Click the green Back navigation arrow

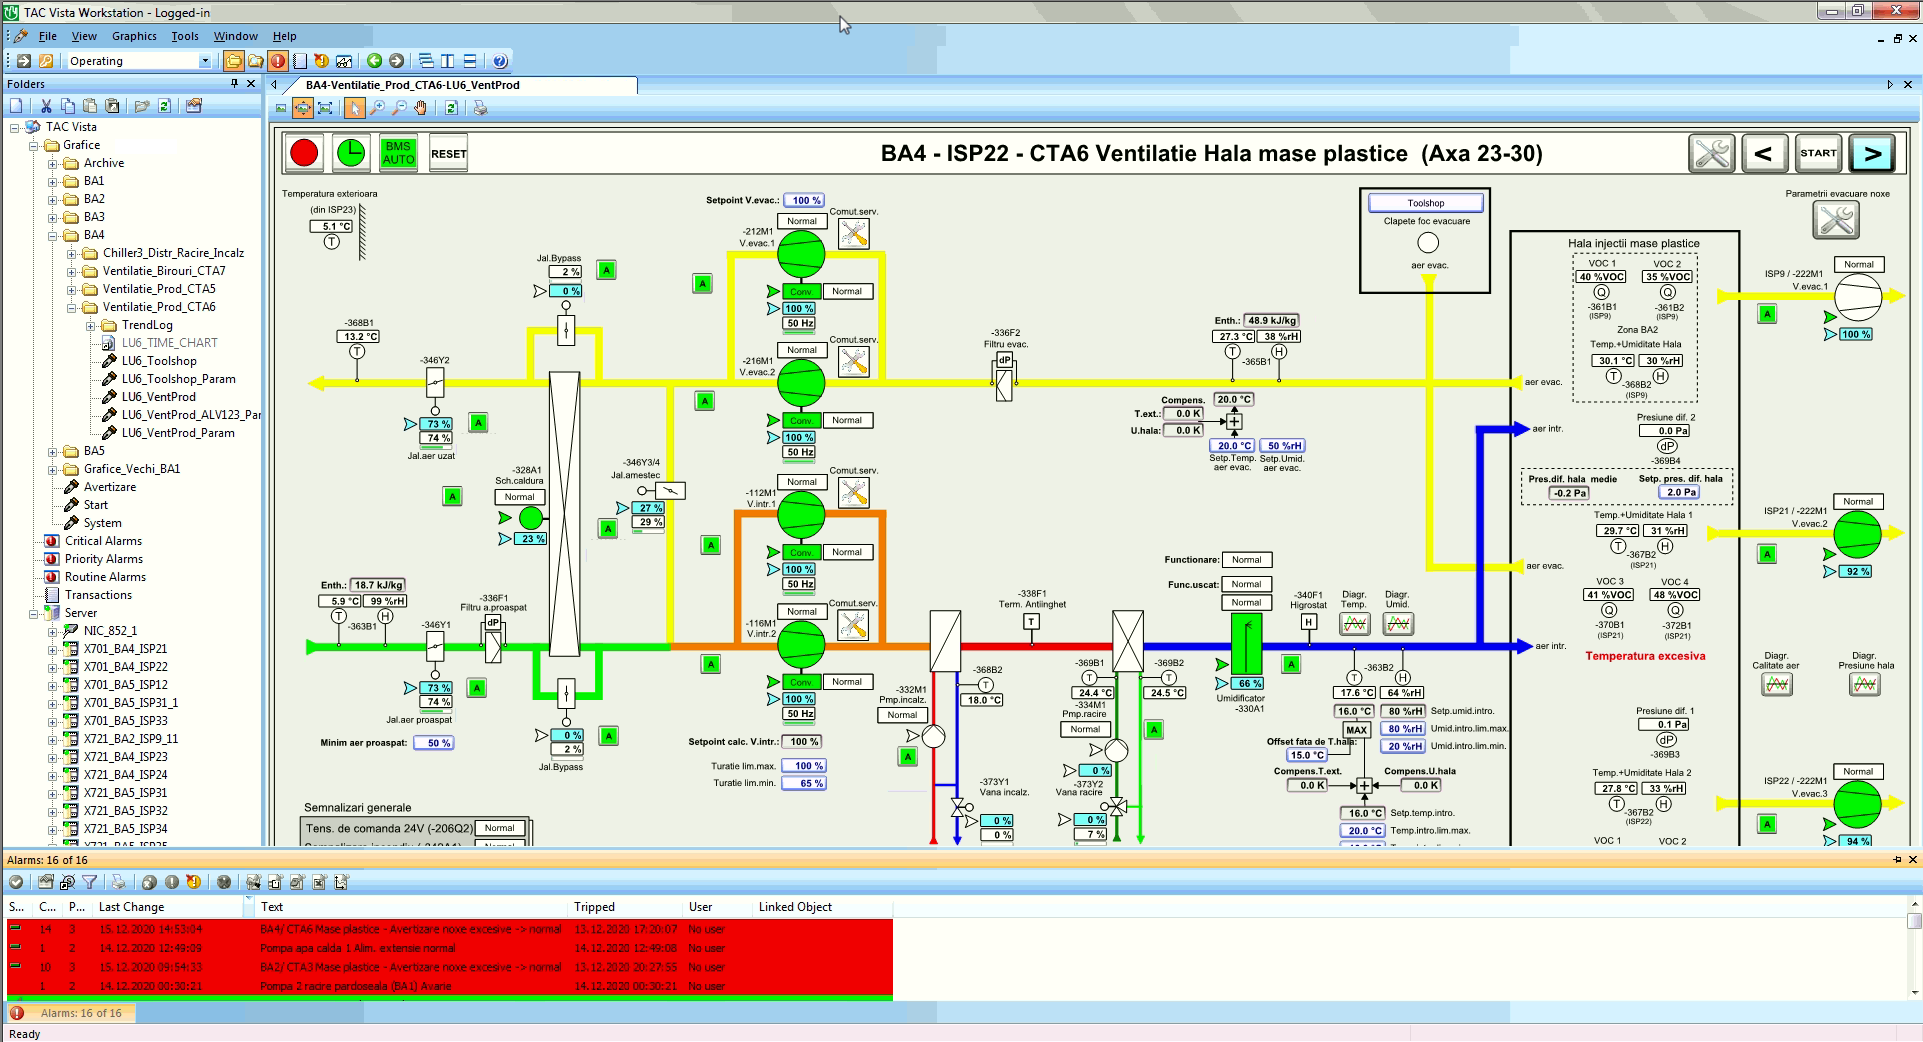point(374,61)
